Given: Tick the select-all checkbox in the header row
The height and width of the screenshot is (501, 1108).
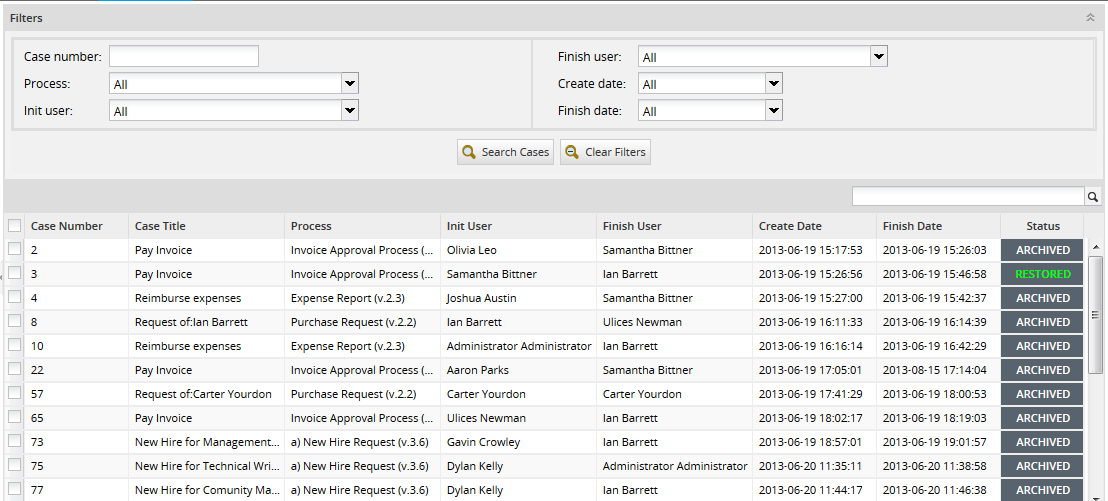Looking at the screenshot, I should pos(14,226).
